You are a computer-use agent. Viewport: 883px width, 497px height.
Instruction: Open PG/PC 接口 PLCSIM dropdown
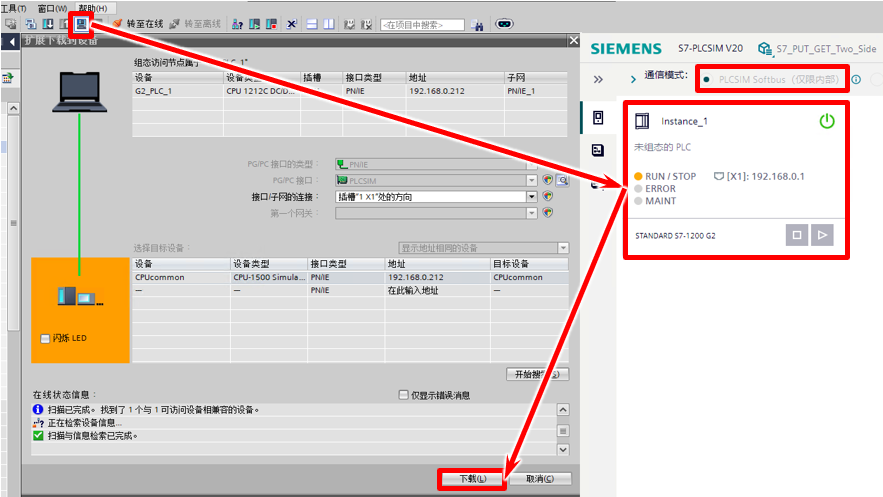point(531,181)
